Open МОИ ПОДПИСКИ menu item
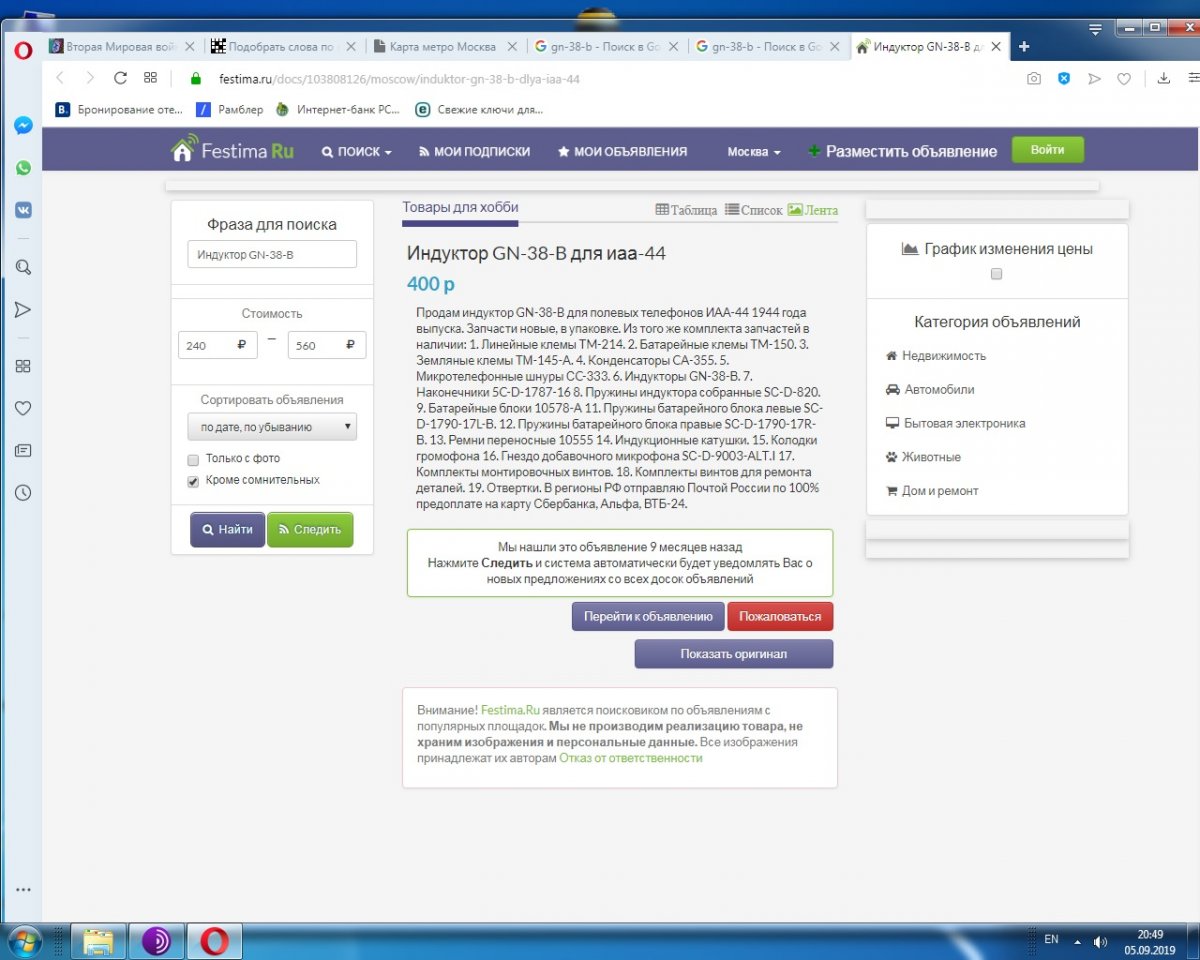 (473, 152)
